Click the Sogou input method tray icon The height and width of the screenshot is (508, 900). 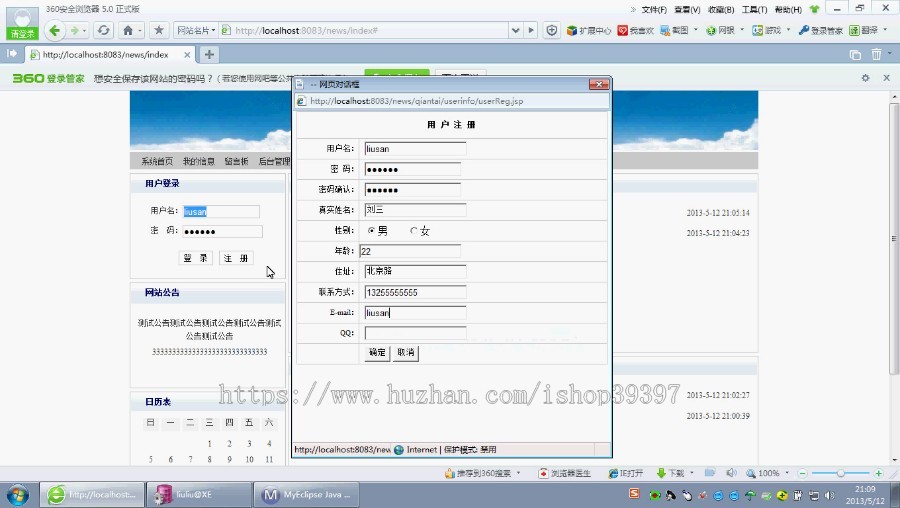point(634,494)
